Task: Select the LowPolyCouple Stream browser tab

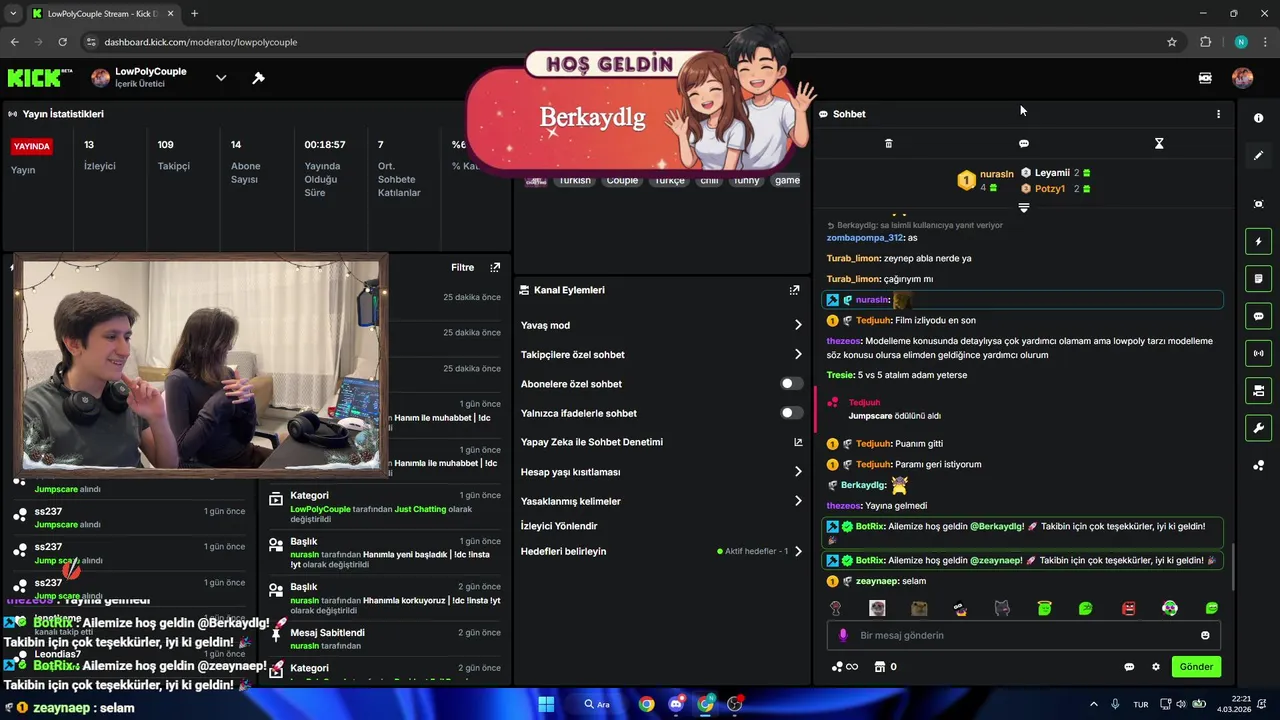Action: click(101, 13)
